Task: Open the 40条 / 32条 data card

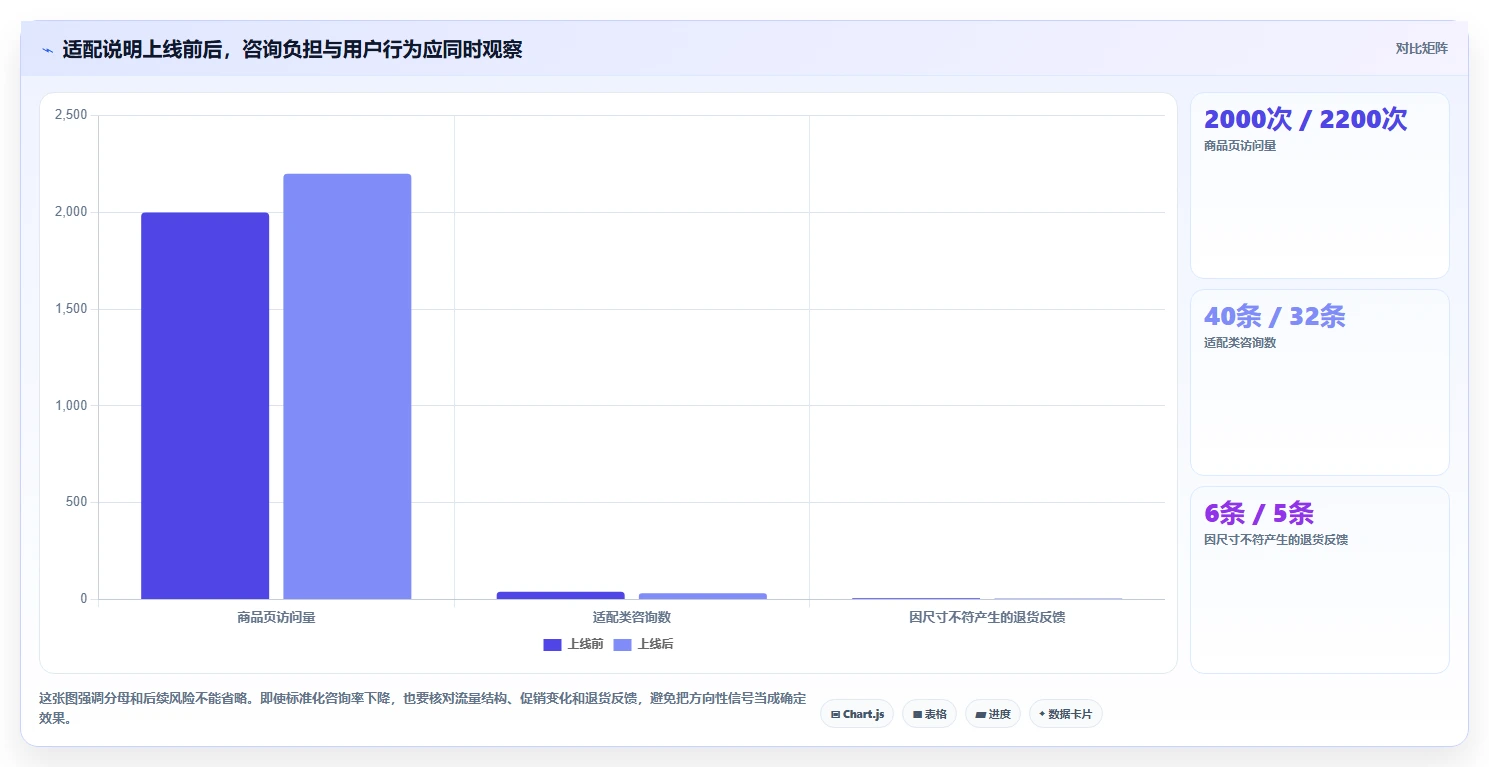Action: 1319,382
